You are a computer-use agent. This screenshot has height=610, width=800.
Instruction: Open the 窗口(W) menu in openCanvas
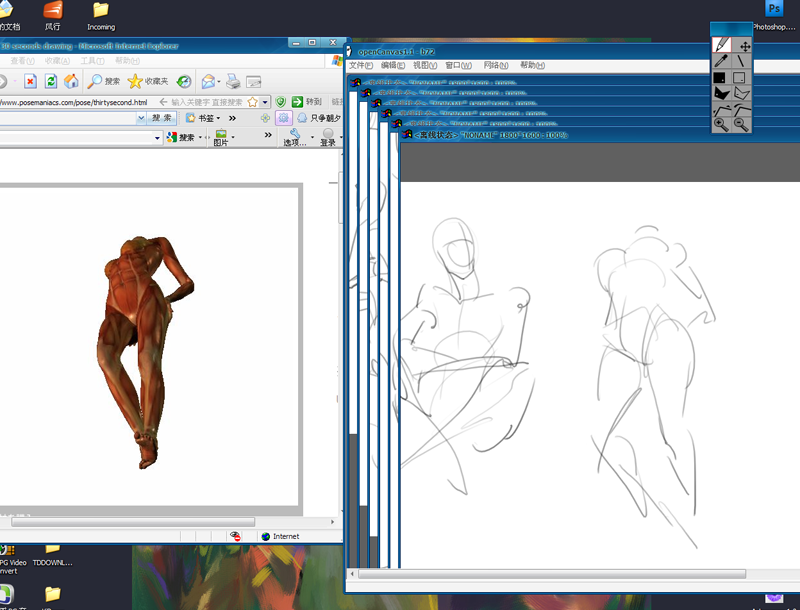pos(458,65)
